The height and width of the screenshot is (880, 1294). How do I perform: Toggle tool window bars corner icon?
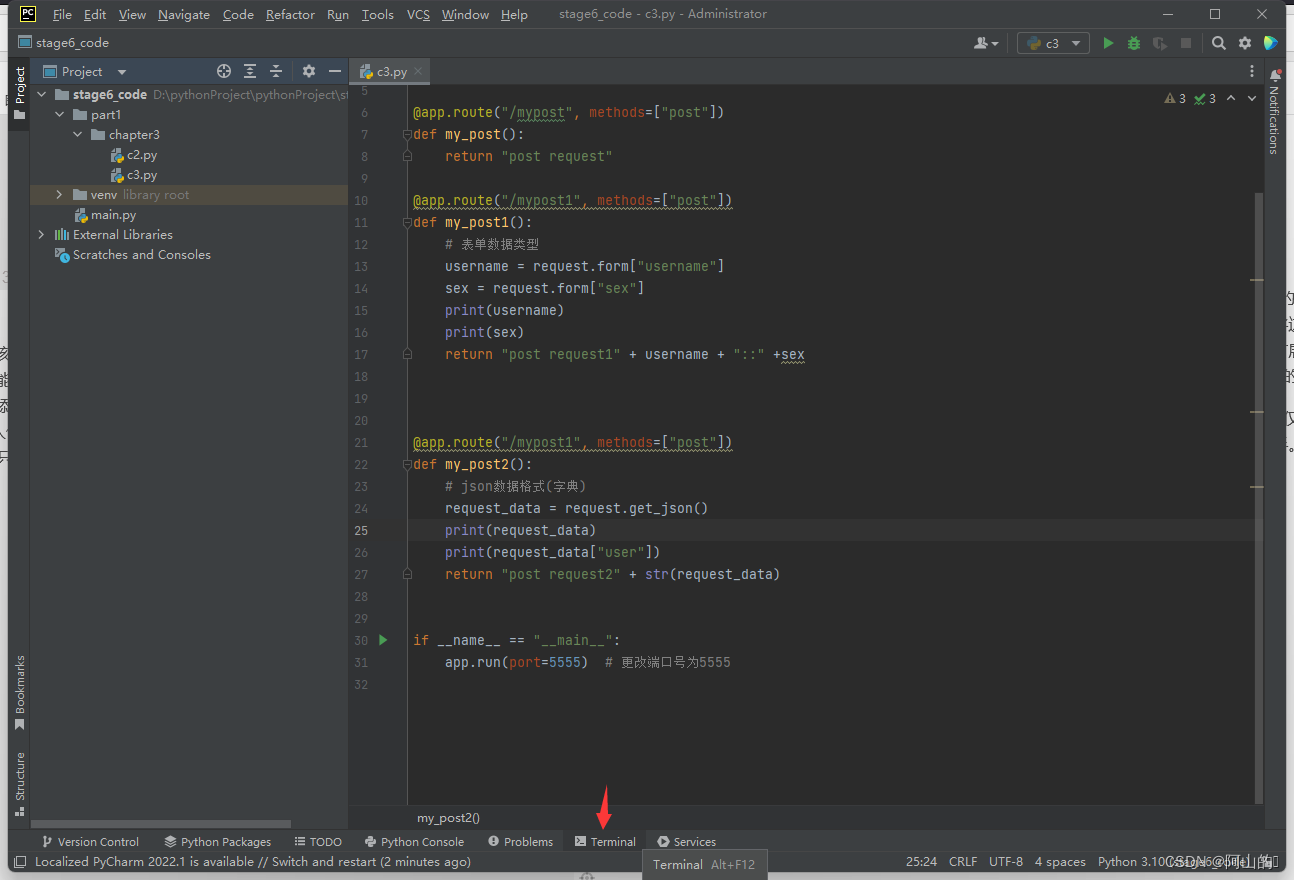tap(20, 861)
